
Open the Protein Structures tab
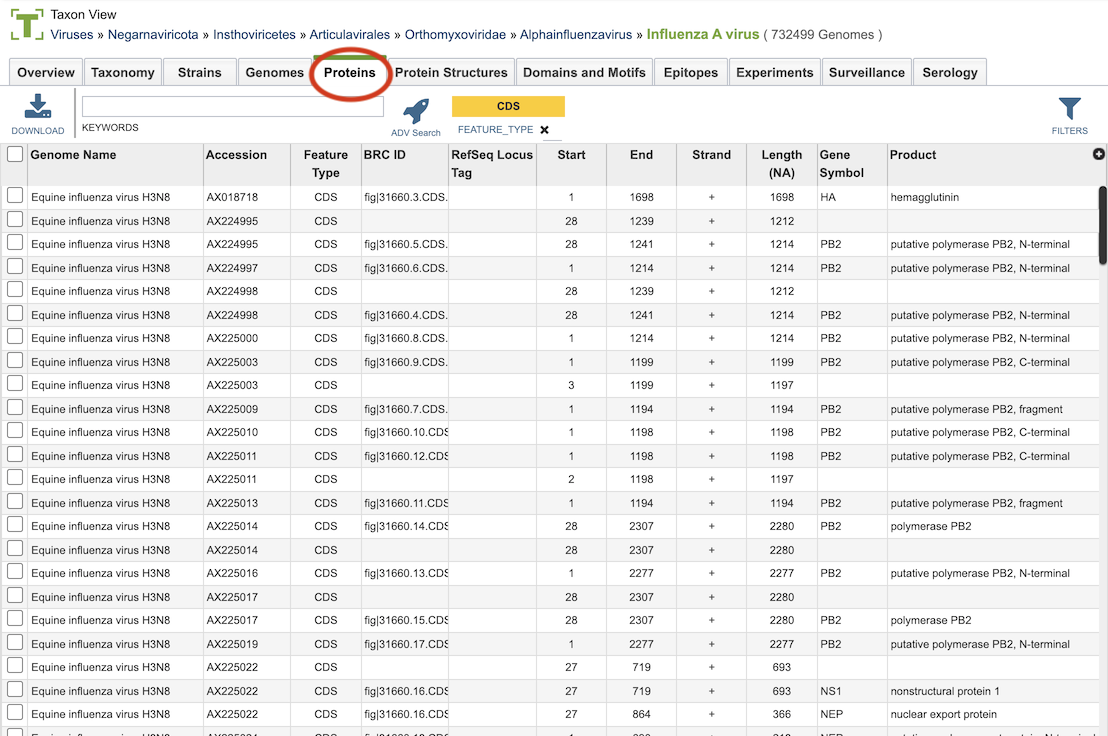click(x=451, y=72)
